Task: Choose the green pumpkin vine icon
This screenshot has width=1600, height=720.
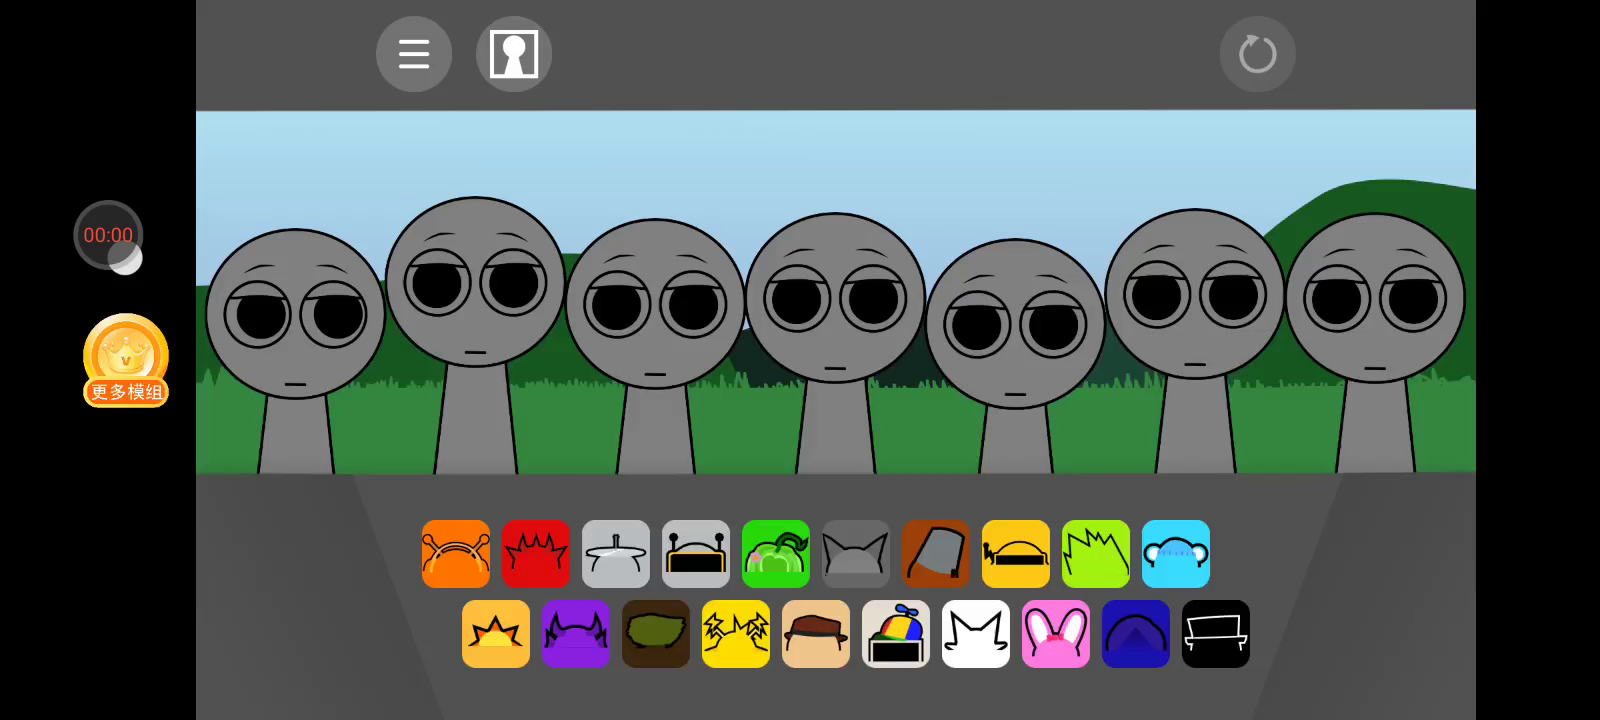Action: coord(776,554)
